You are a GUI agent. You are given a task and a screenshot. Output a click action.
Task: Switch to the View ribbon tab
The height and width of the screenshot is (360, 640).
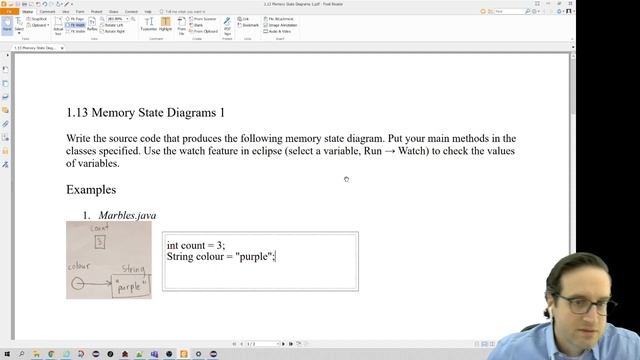(65, 11)
